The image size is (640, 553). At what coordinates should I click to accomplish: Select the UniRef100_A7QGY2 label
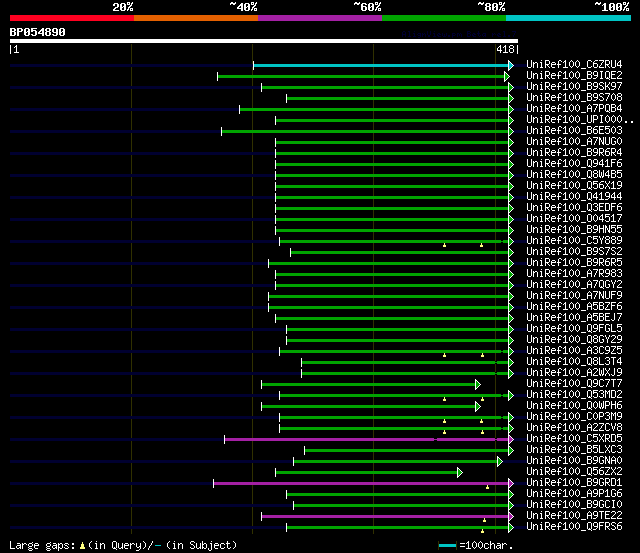click(x=574, y=285)
